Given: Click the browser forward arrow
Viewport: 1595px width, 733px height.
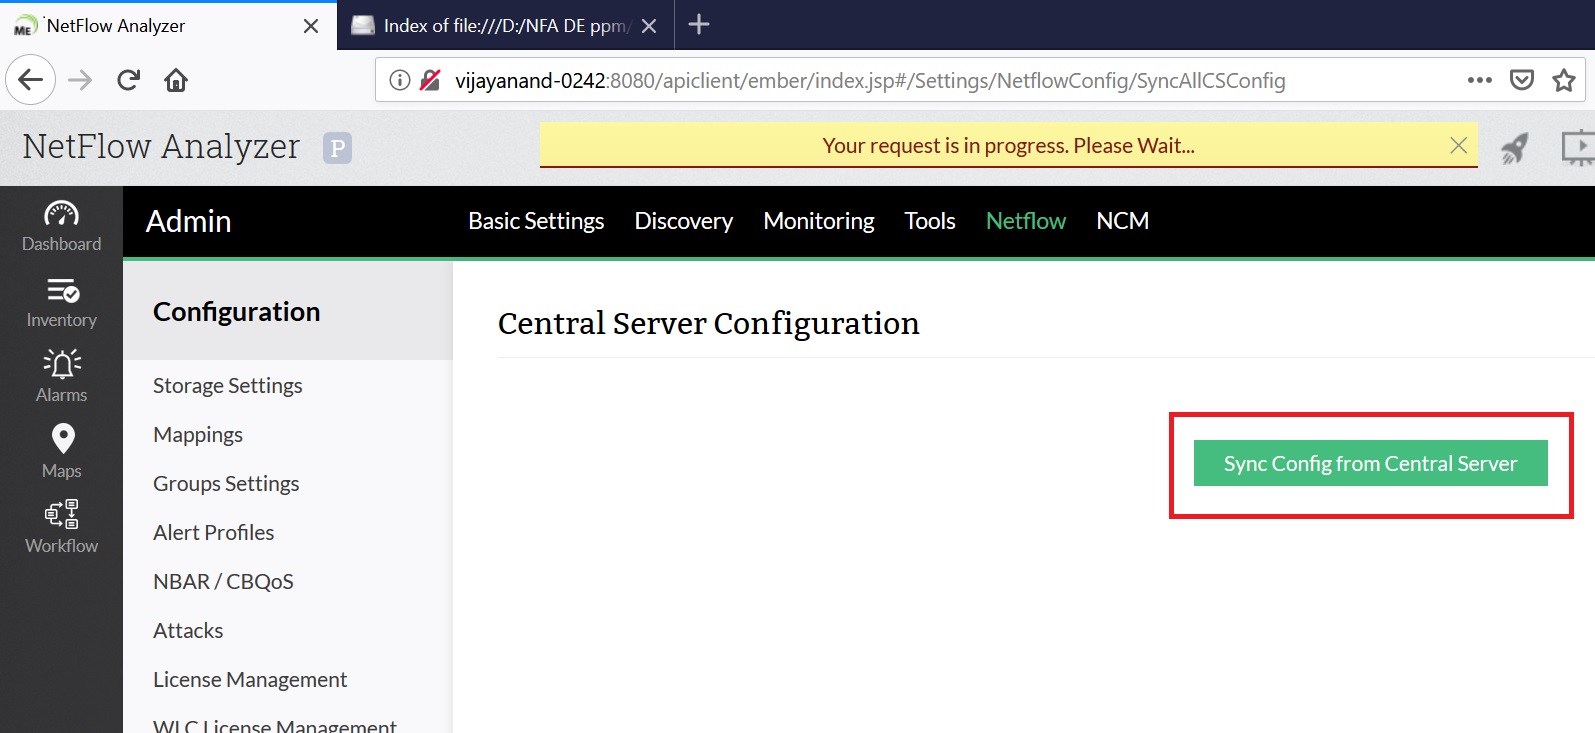Looking at the screenshot, I should (80, 80).
